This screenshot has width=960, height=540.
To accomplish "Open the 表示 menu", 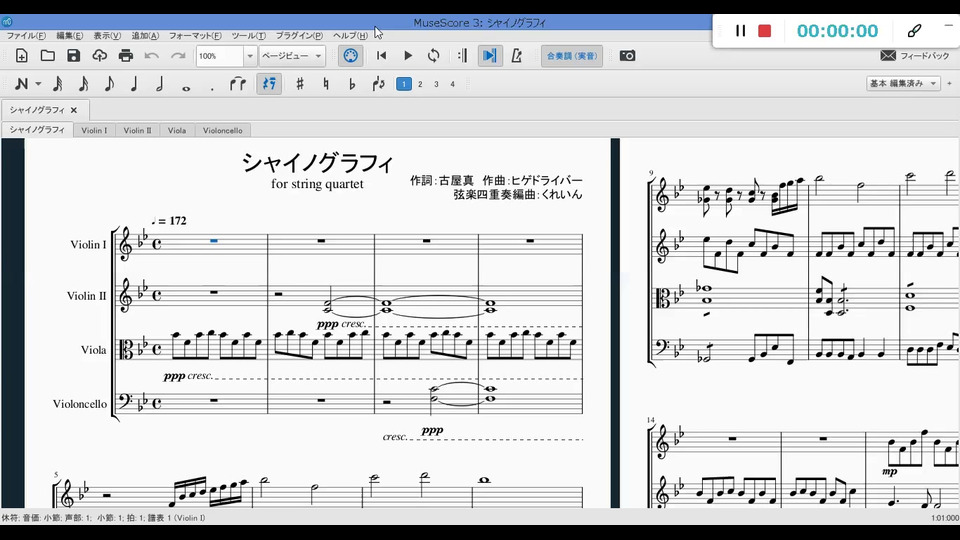I will point(107,36).
